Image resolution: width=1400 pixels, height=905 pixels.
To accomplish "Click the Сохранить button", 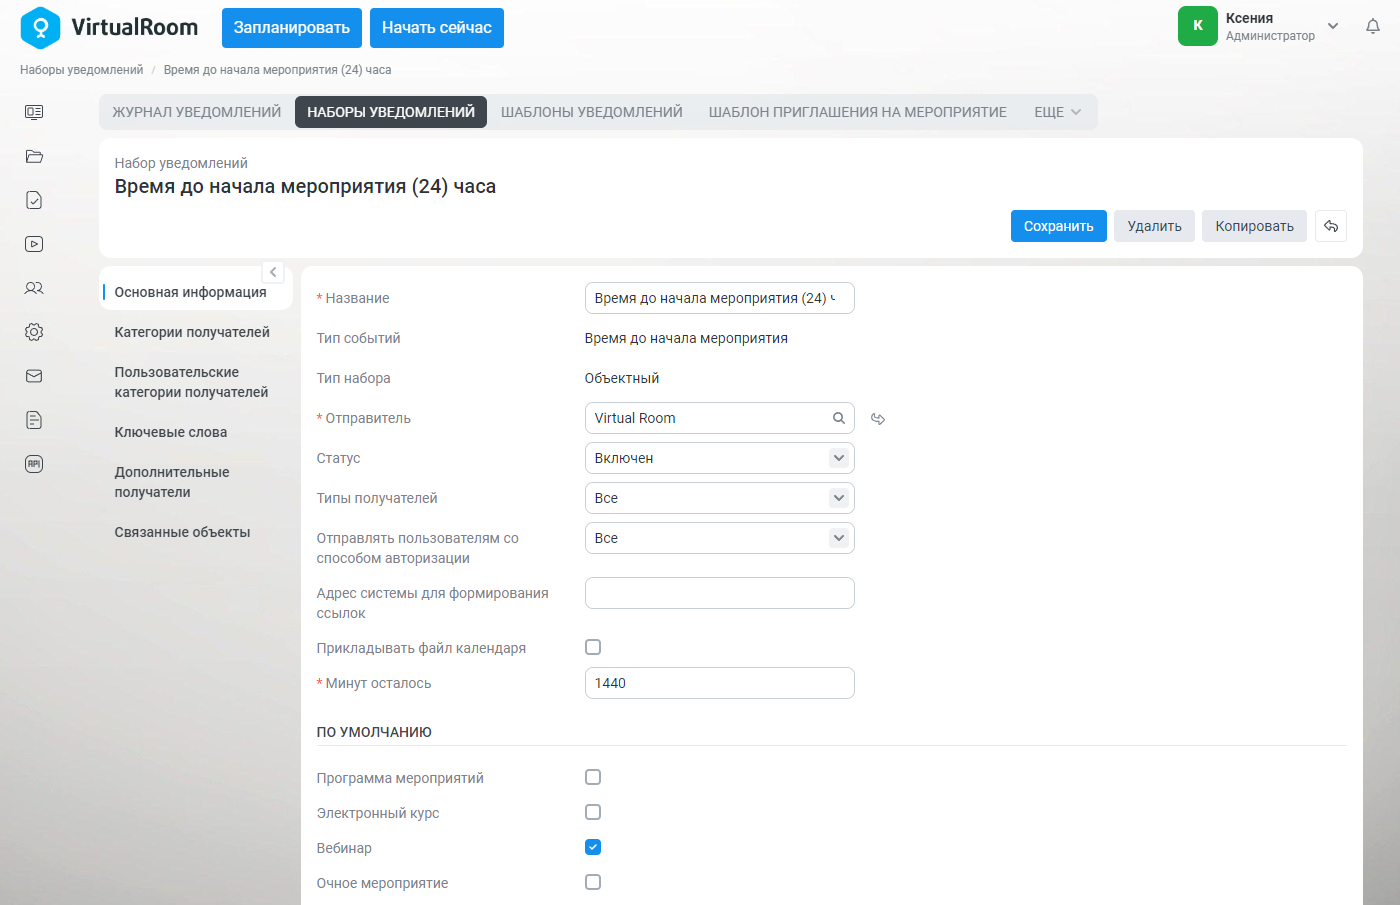I will [x=1059, y=226].
